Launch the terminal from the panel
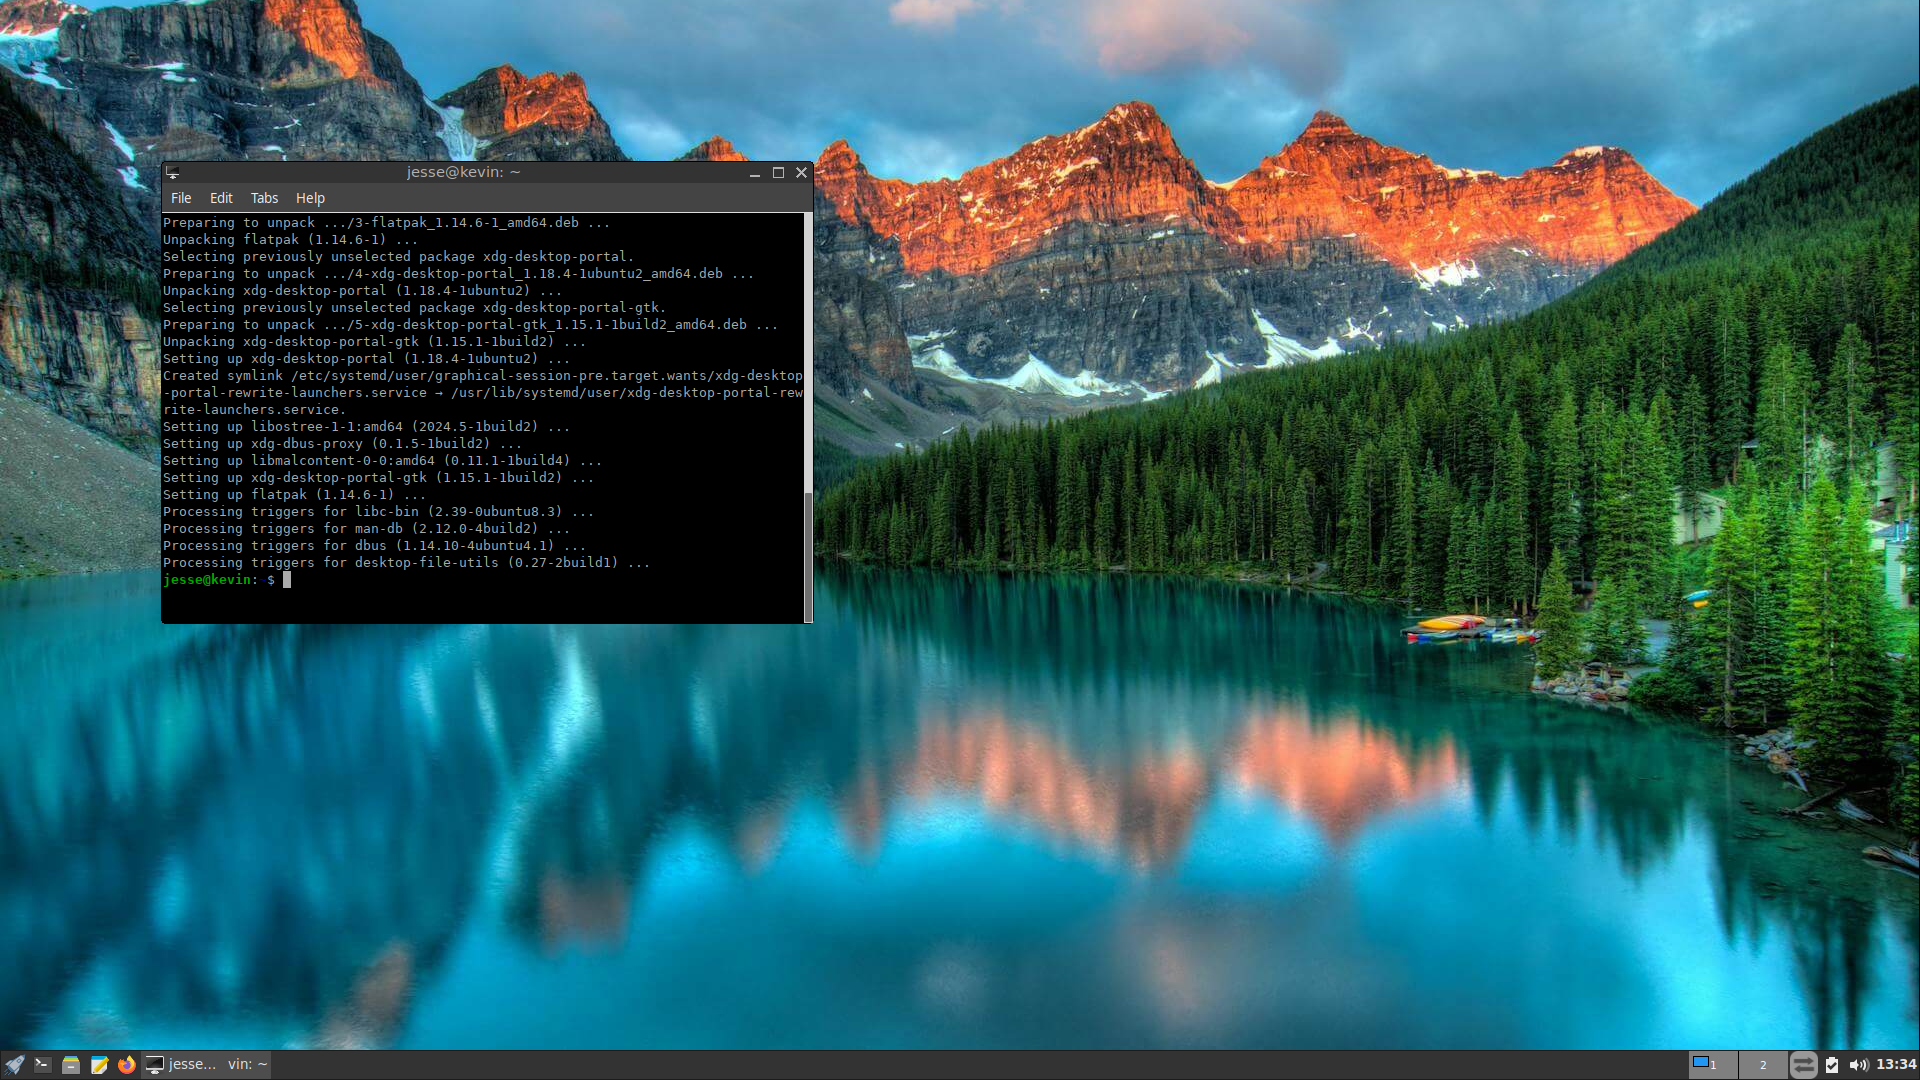1920x1080 pixels. click(42, 1065)
